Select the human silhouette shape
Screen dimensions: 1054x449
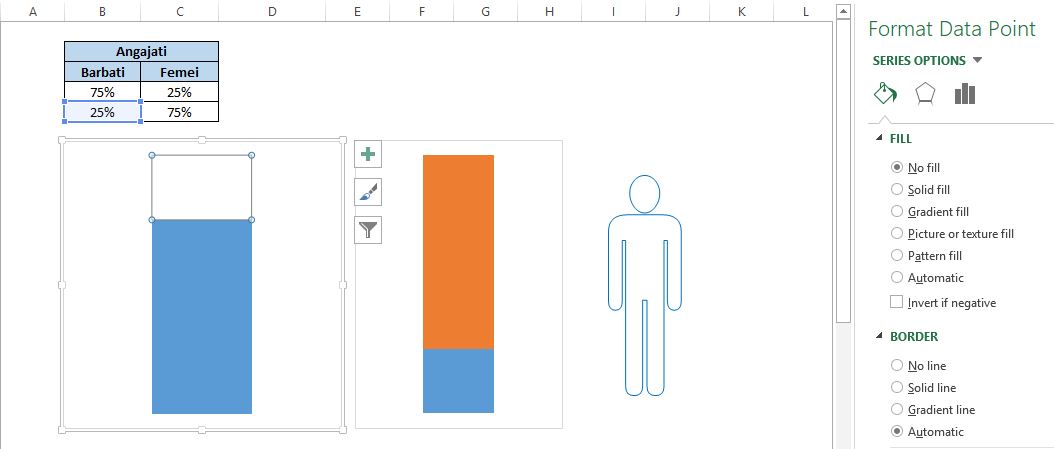645,286
